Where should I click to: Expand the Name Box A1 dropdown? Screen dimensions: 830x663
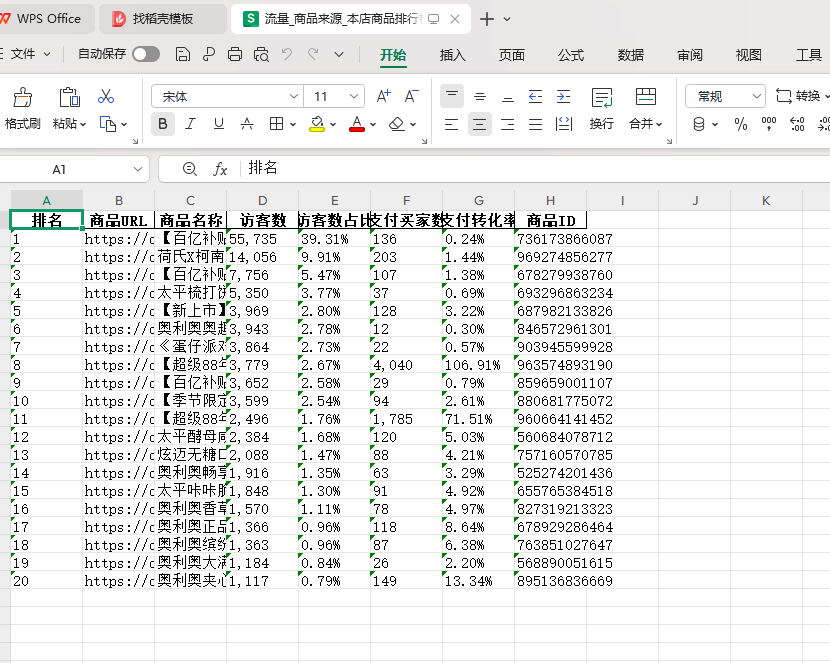click(x=138, y=169)
